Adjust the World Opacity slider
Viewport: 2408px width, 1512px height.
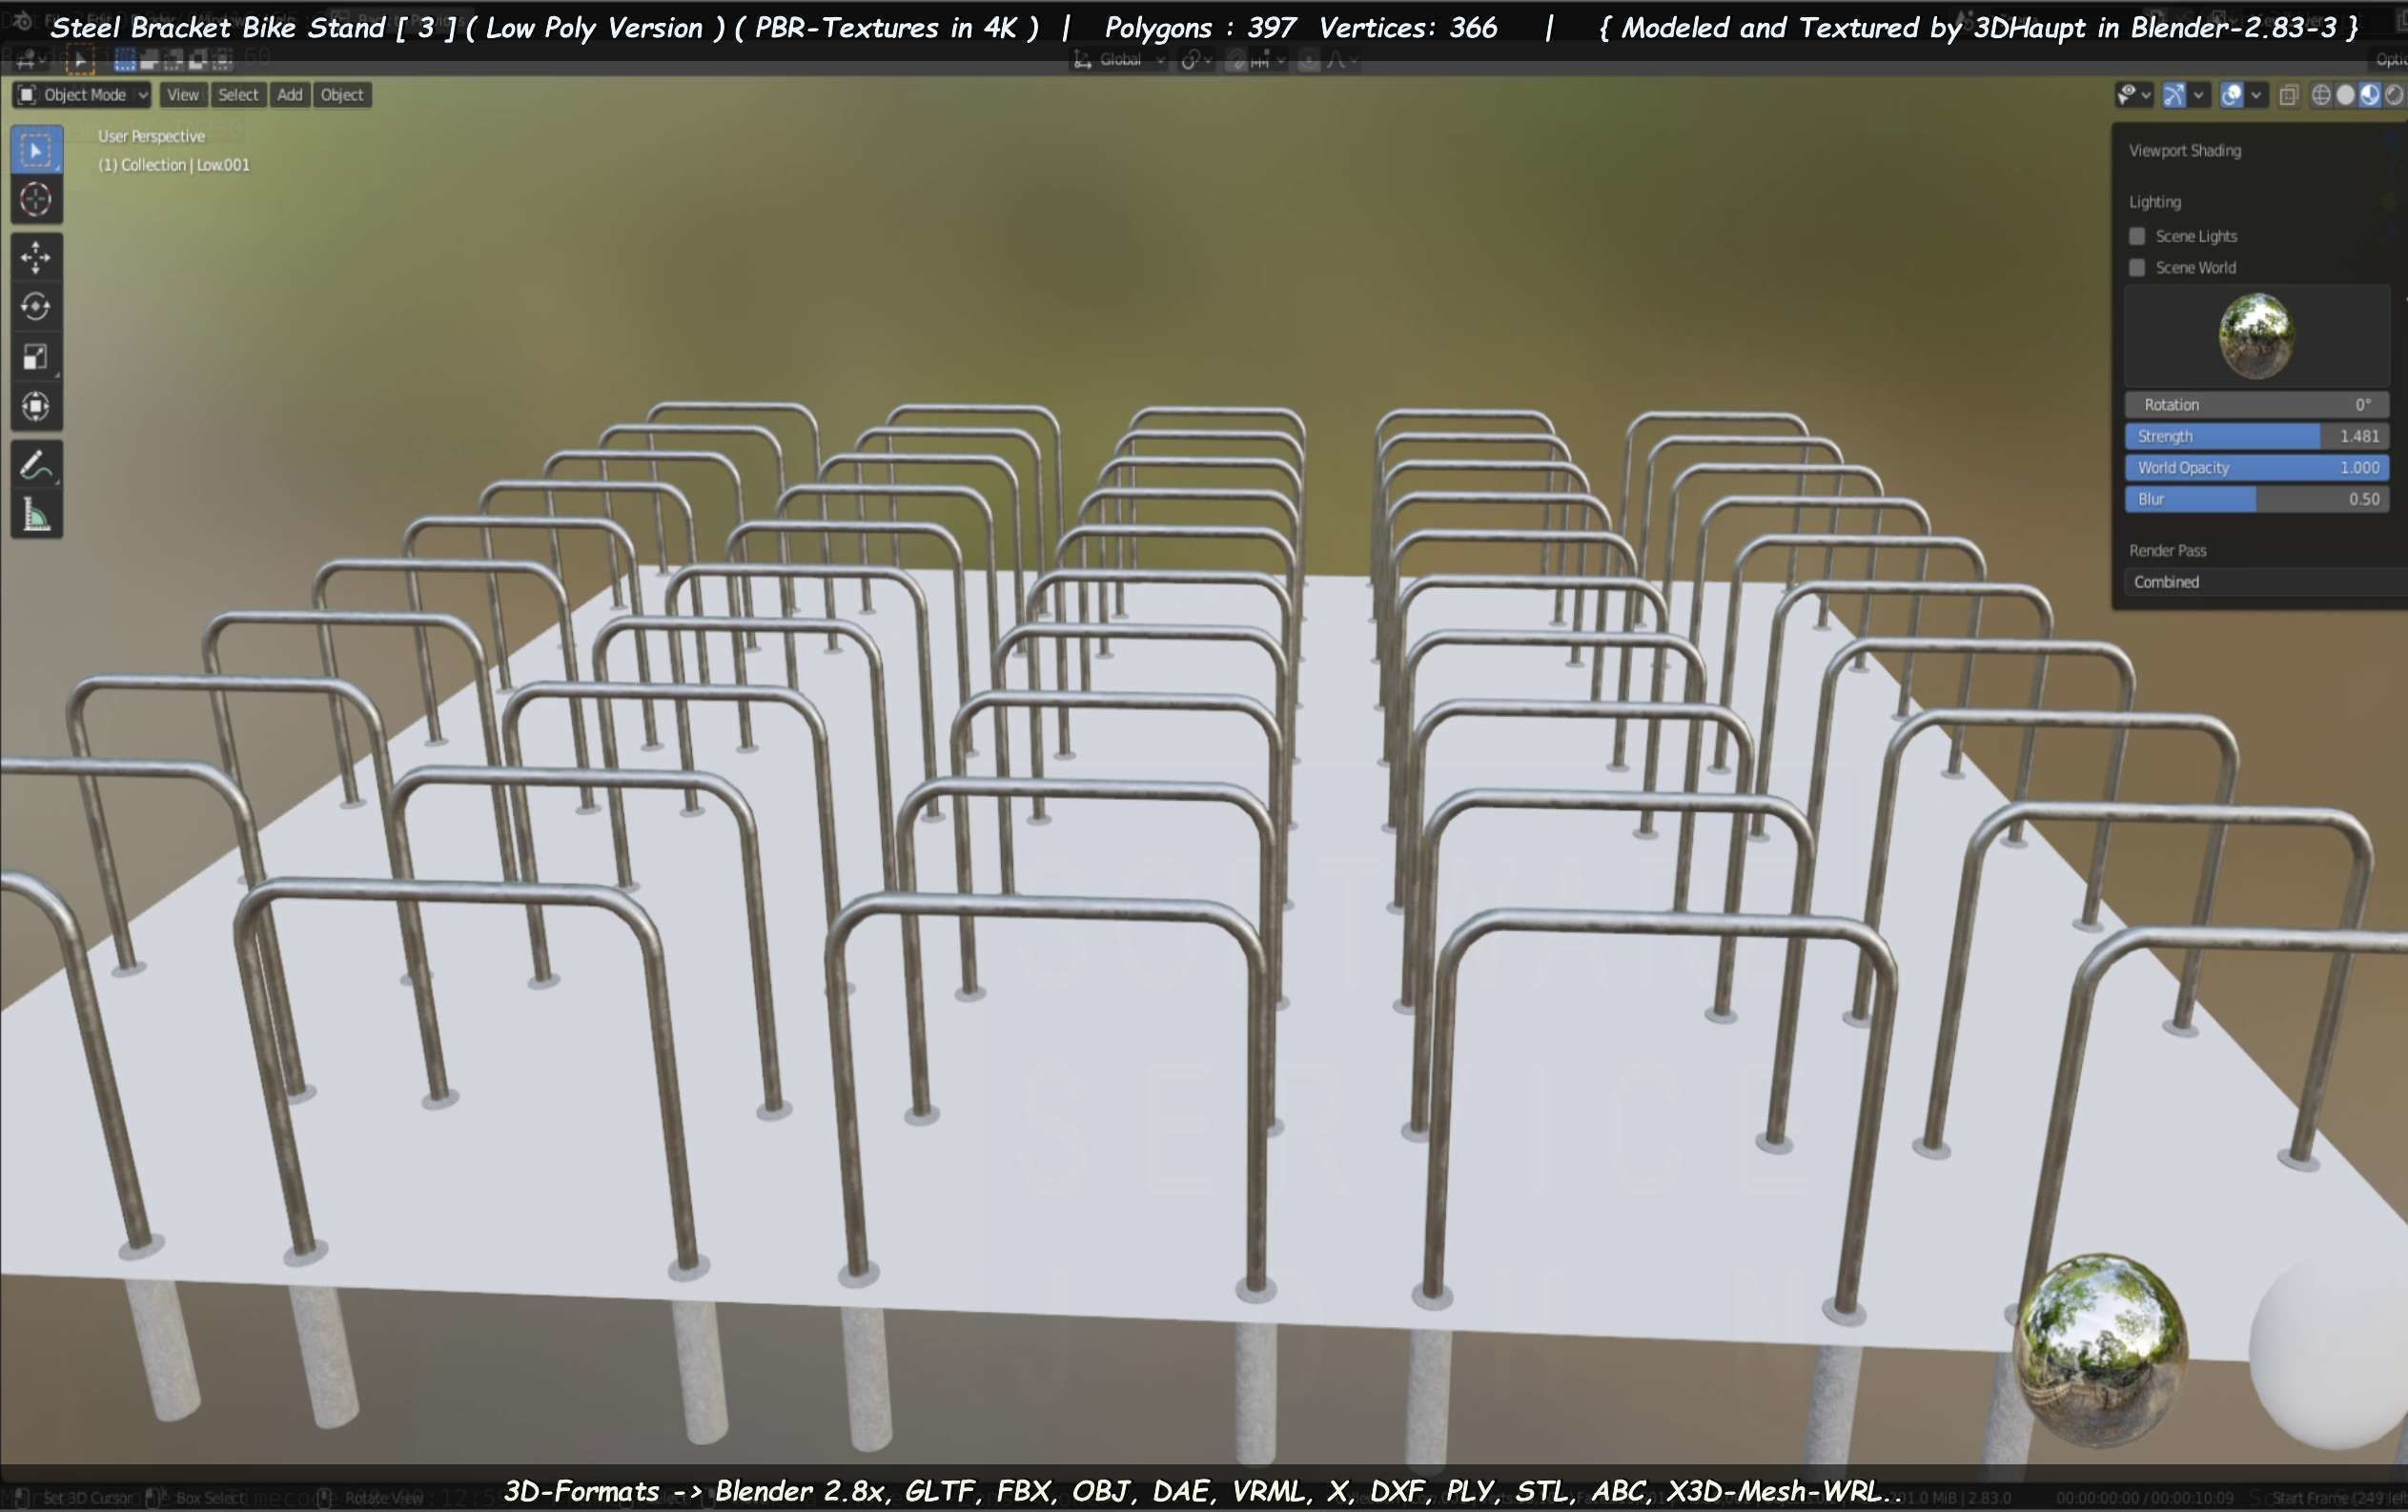click(2256, 467)
